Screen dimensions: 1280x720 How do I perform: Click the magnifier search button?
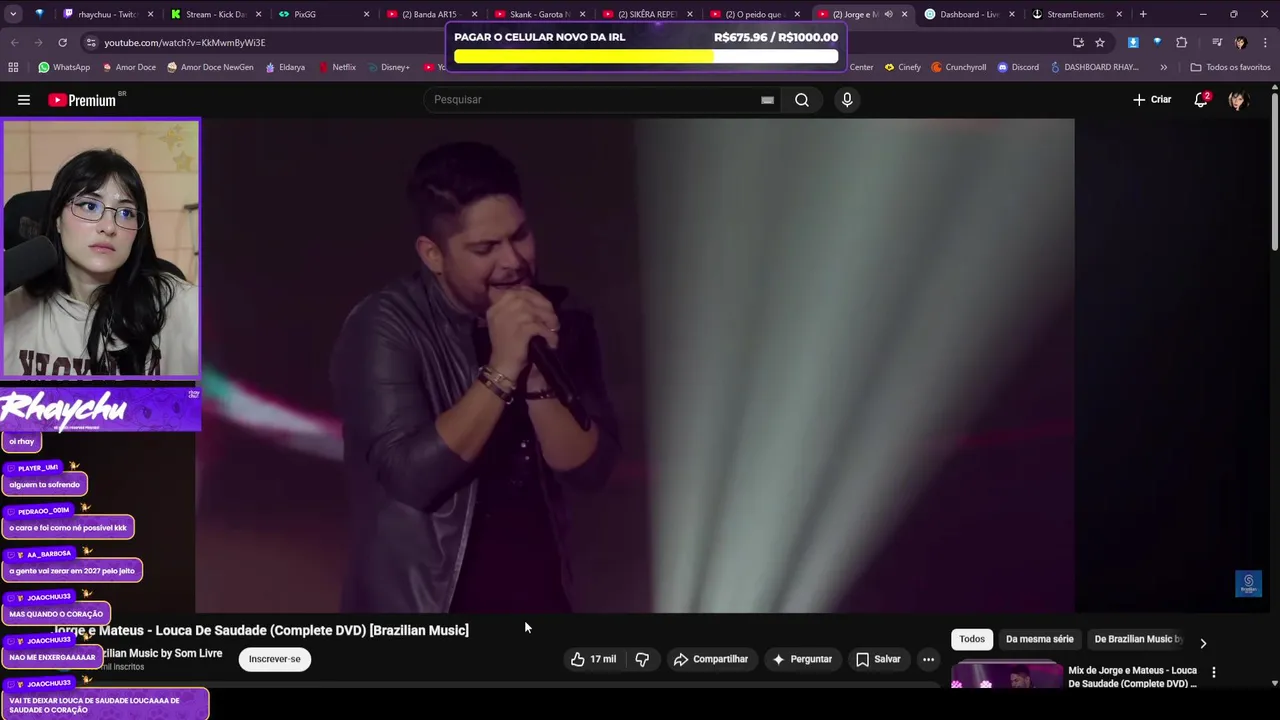coord(802,100)
